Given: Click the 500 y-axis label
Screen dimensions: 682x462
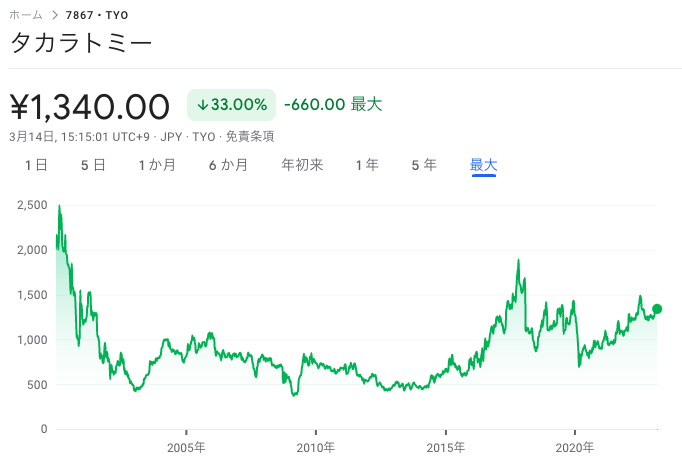Looking at the screenshot, I should coord(37,385).
